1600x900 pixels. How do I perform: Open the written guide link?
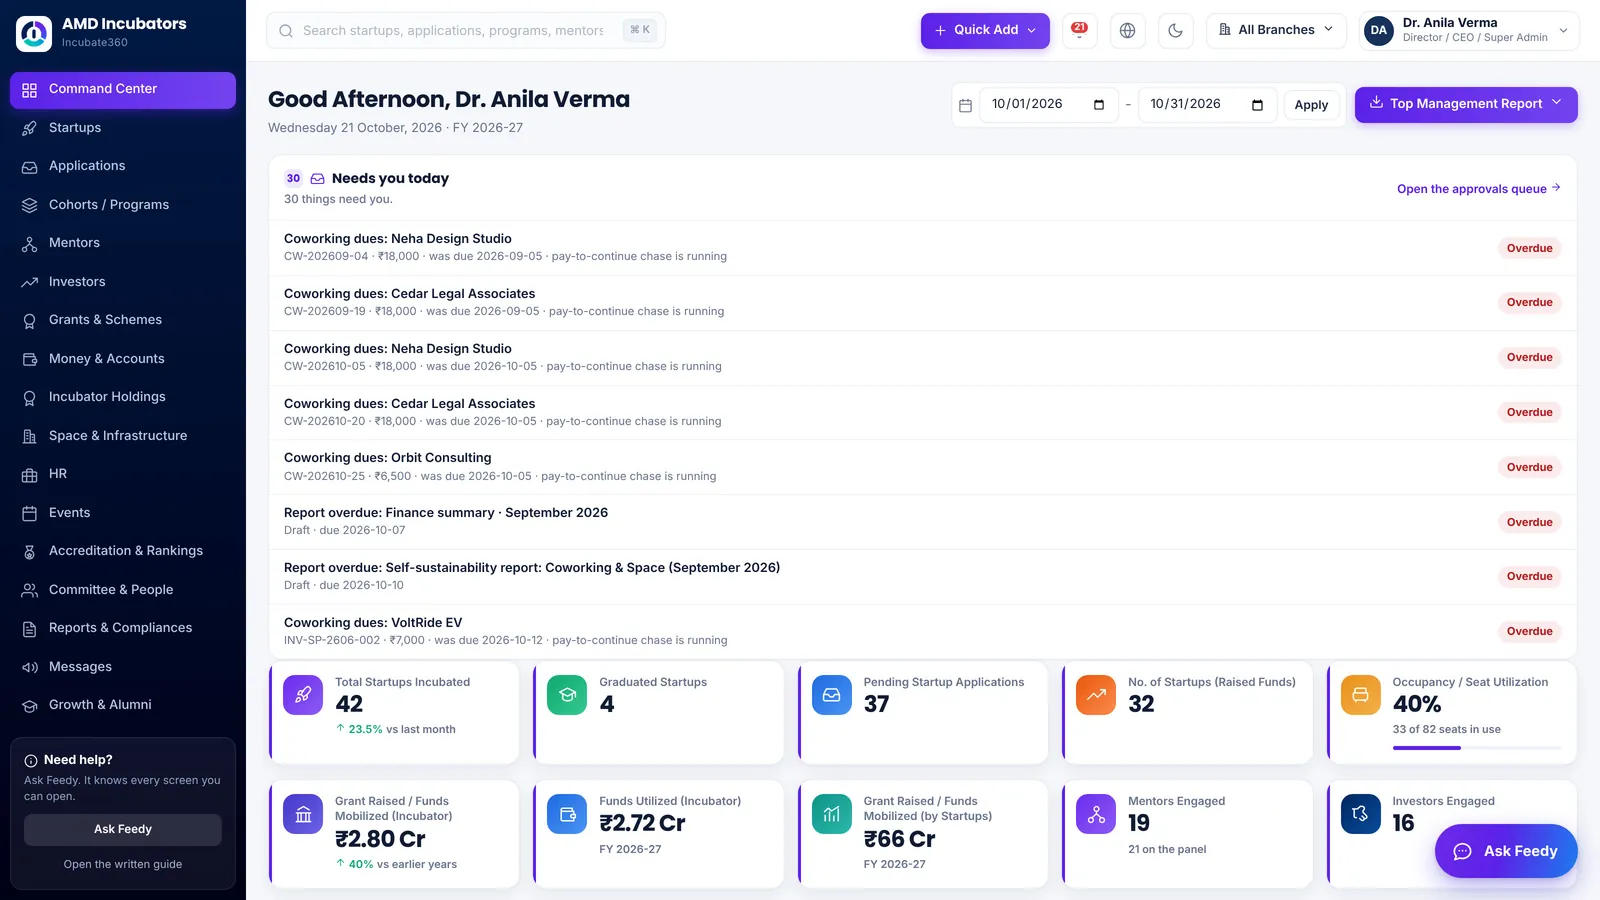tap(123, 864)
